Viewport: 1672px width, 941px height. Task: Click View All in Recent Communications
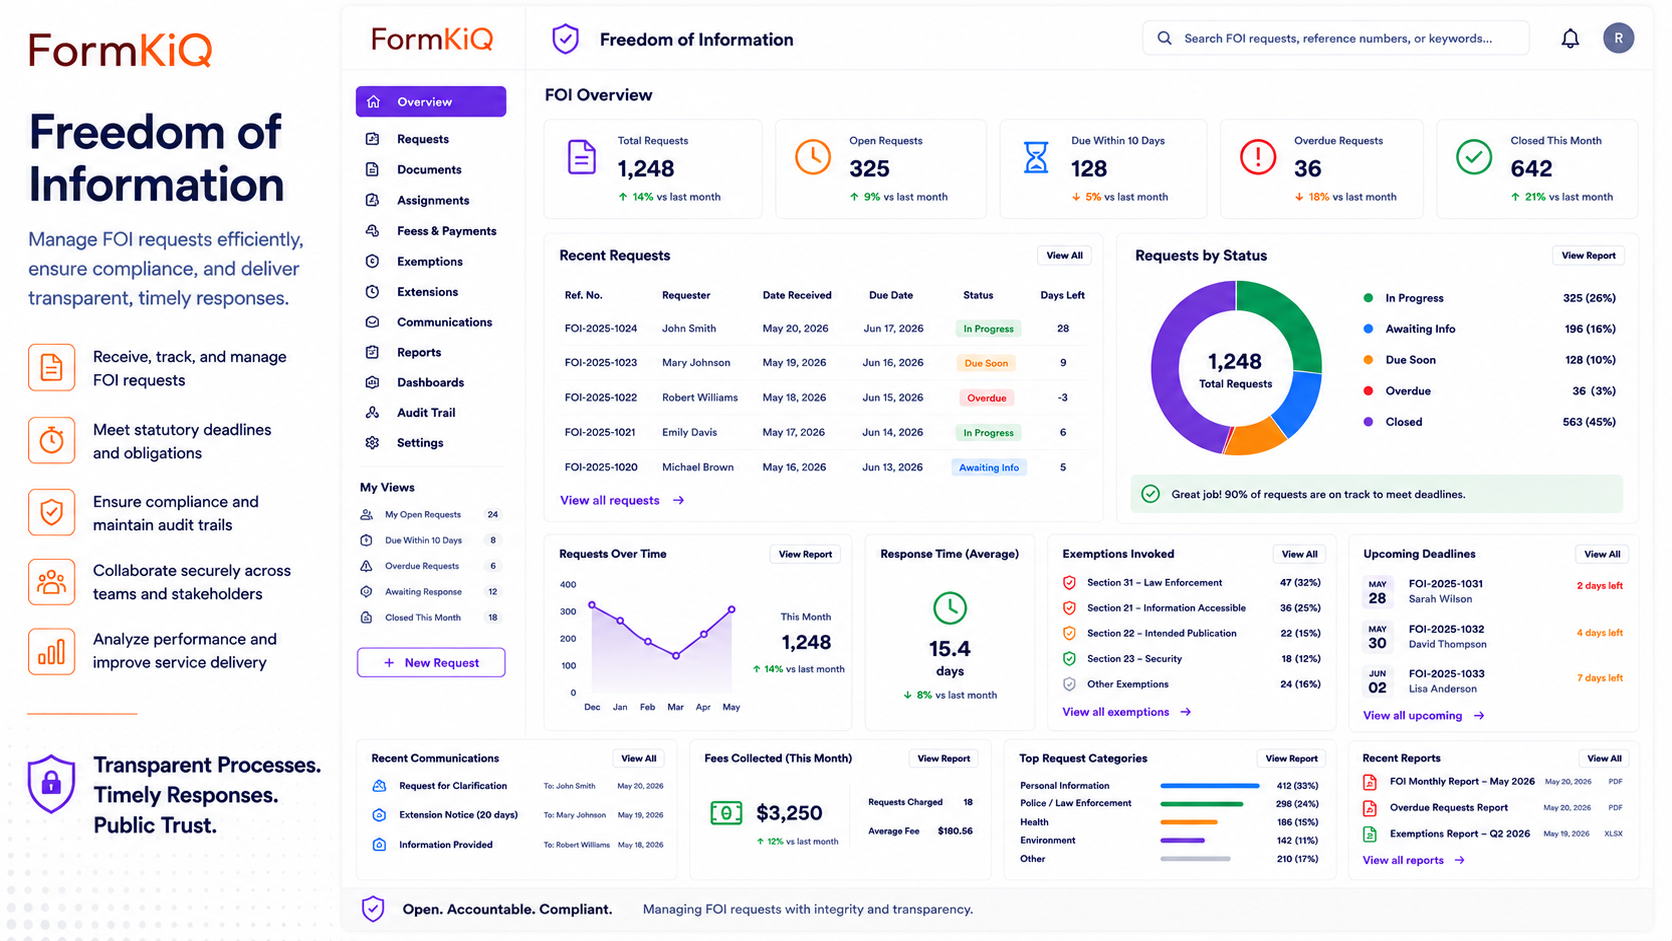tap(638, 759)
